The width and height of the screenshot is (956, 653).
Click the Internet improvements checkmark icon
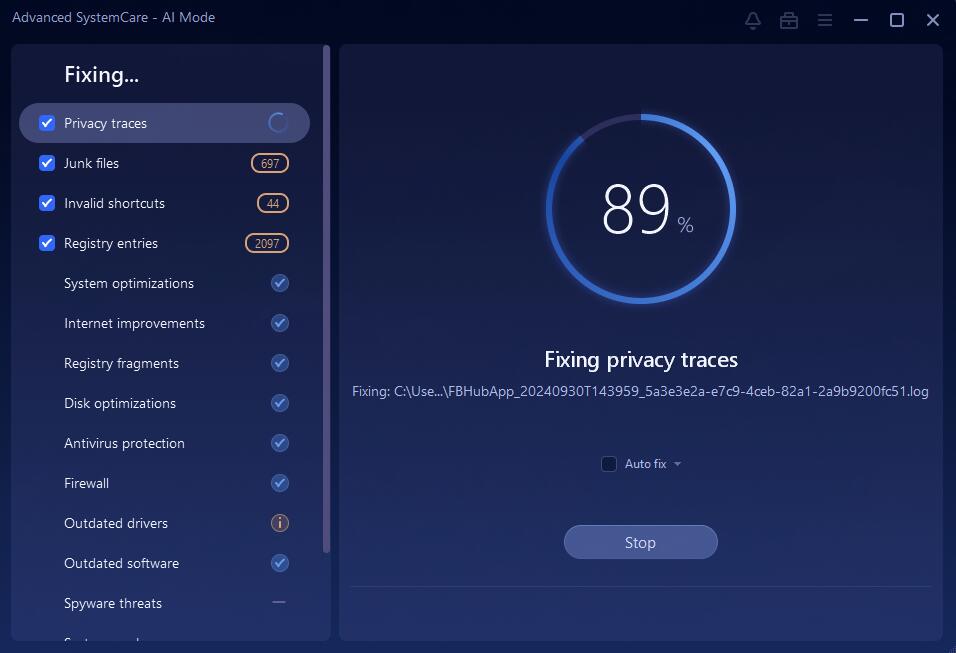point(280,323)
